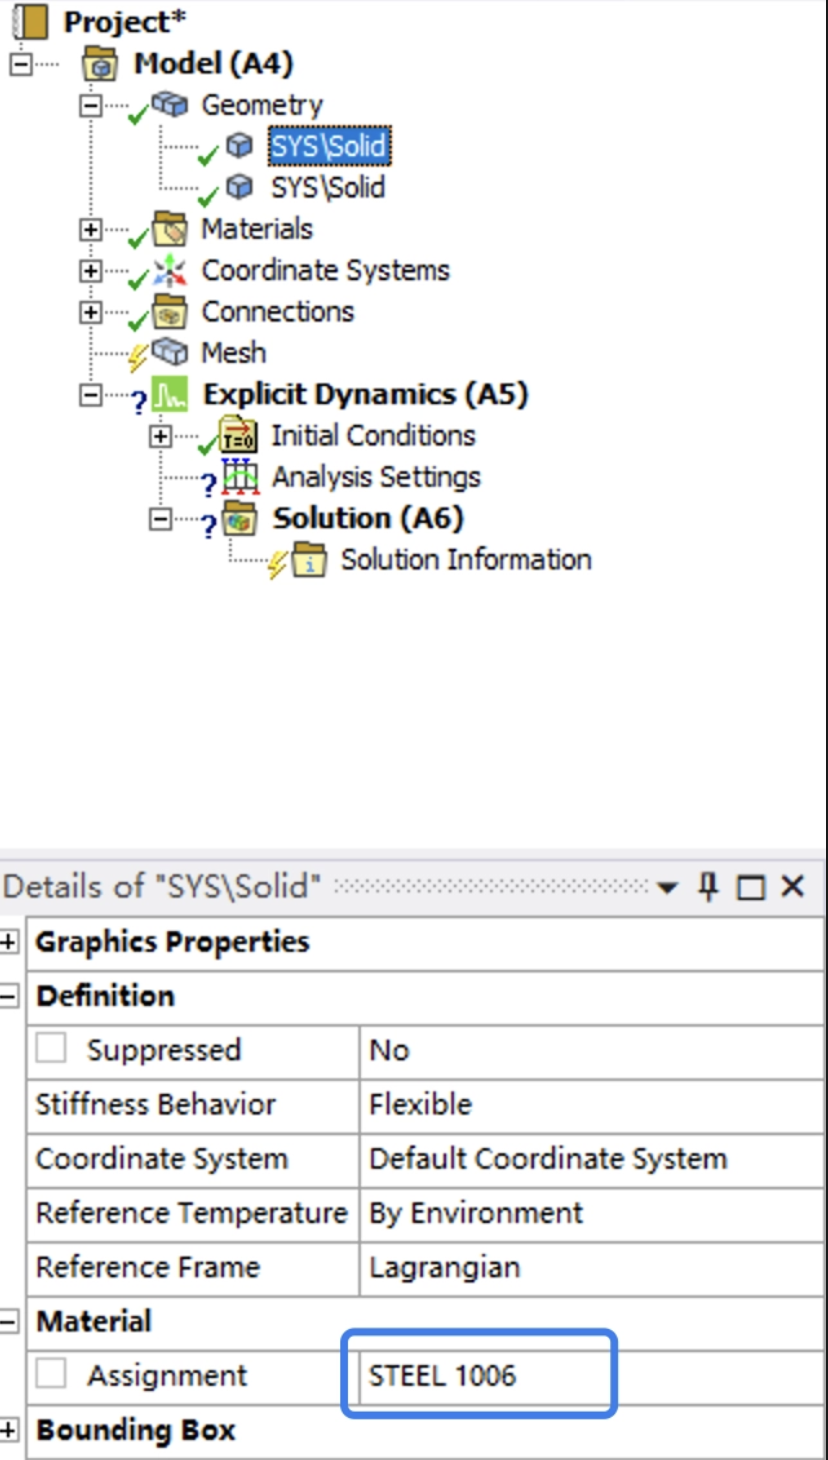Viewport: 828px width, 1460px height.
Task: Close the Details of SYS\Solid panel
Action: click(792, 886)
